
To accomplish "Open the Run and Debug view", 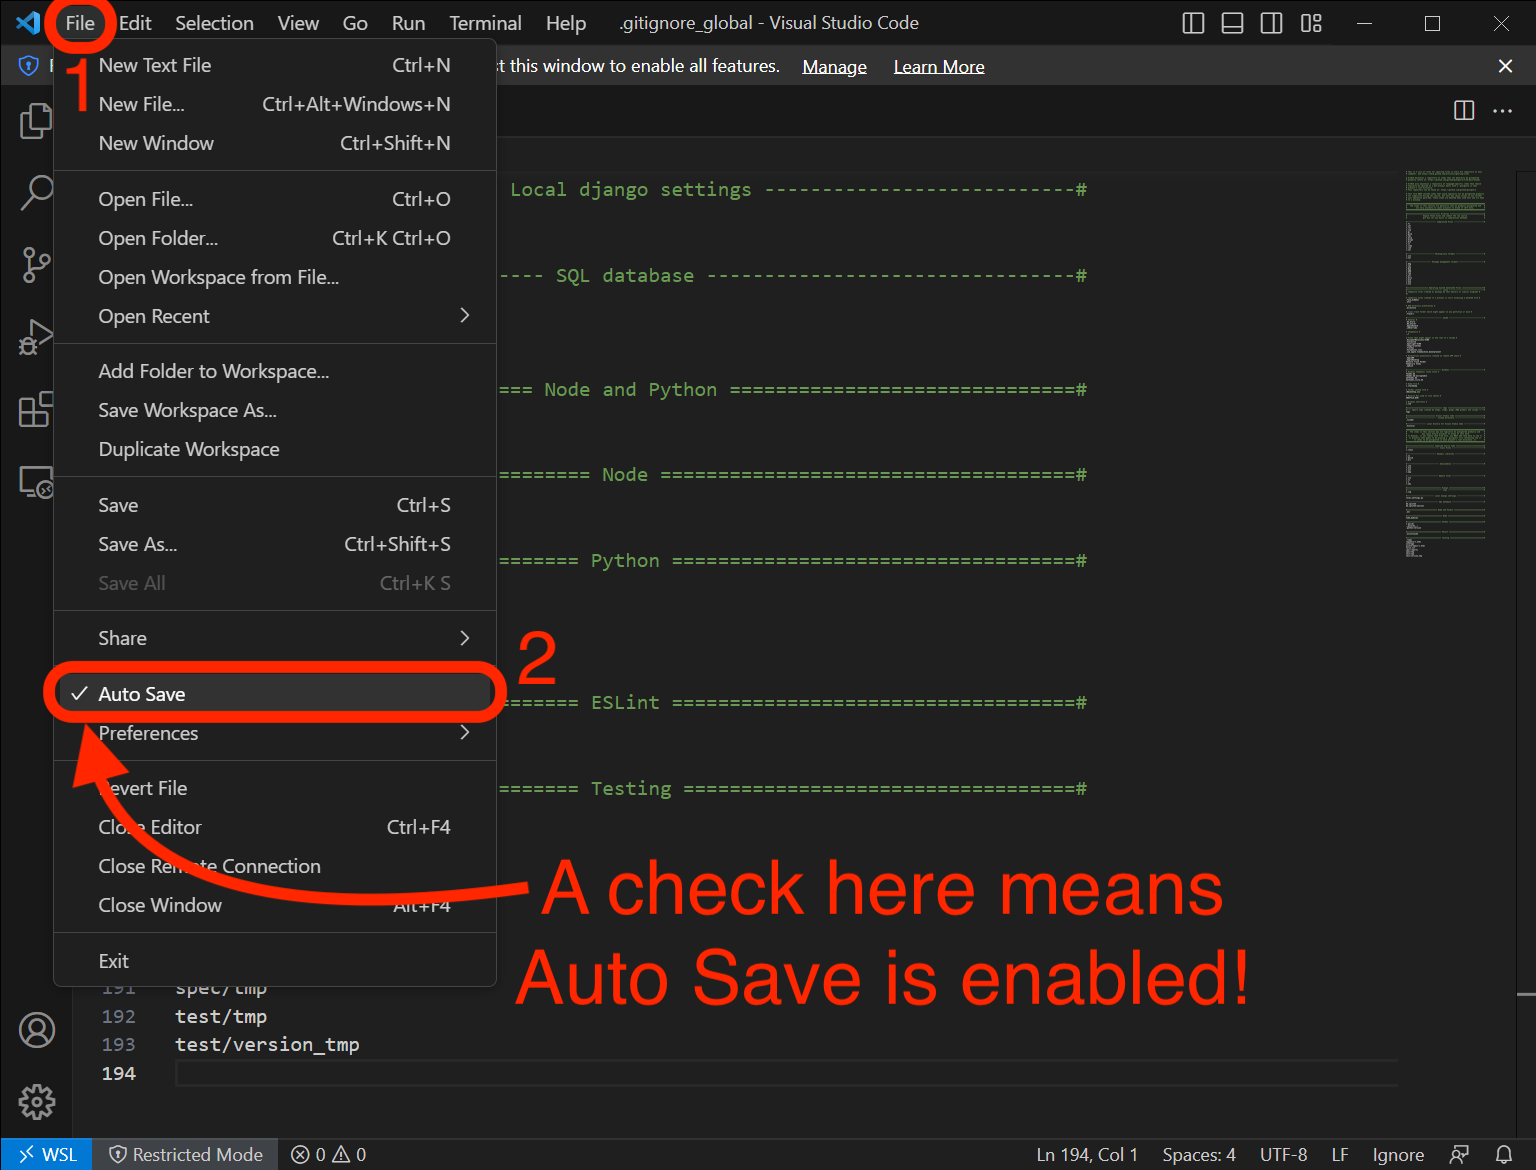I will 37,337.
